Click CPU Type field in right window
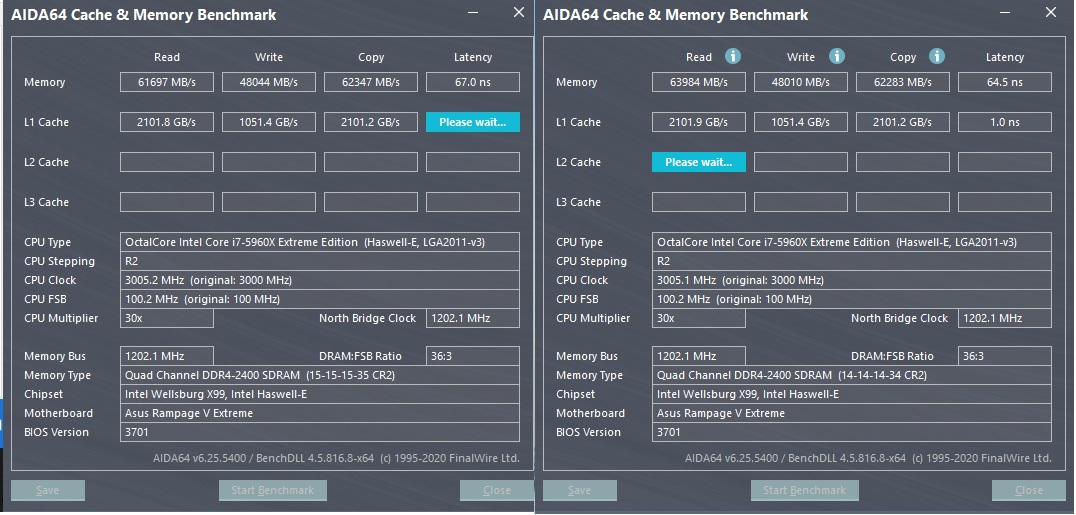The width and height of the screenshot is (1076, 515). (x=852, y=242)
